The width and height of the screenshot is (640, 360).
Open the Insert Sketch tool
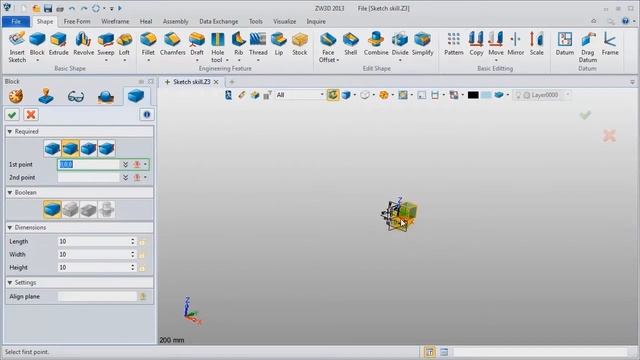(17, 47)
